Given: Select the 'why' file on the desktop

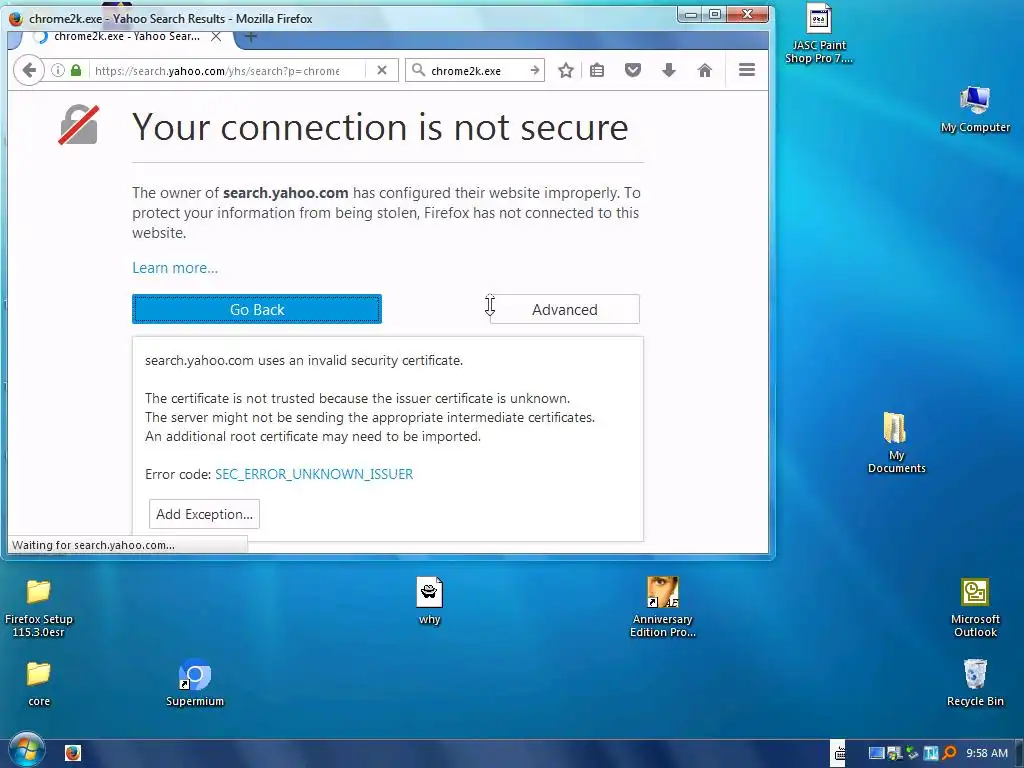Looking at the screenshot, I should [429, 601].
